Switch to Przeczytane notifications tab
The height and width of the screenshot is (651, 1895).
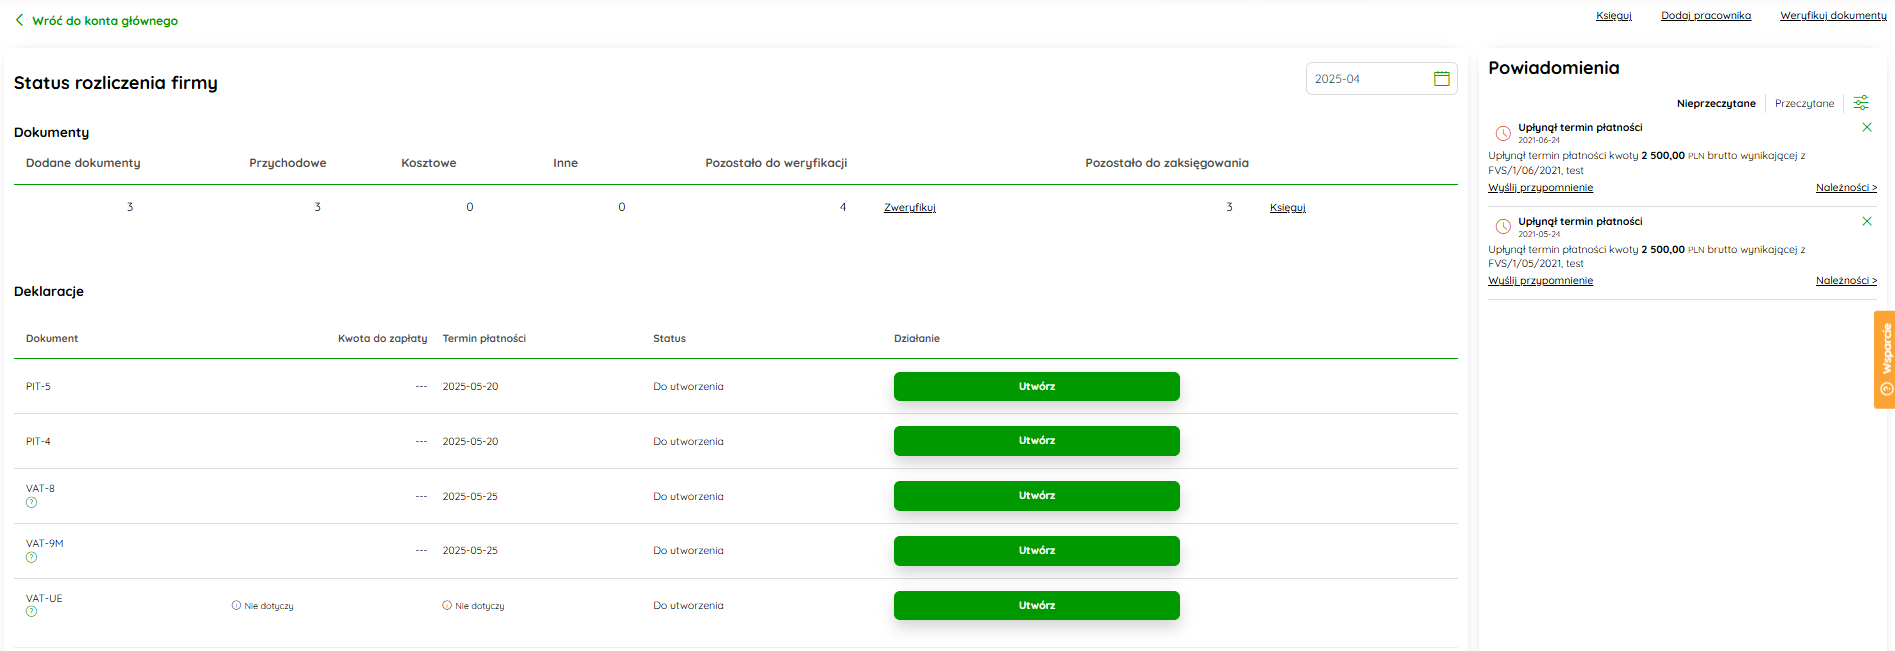point(1804,104)
